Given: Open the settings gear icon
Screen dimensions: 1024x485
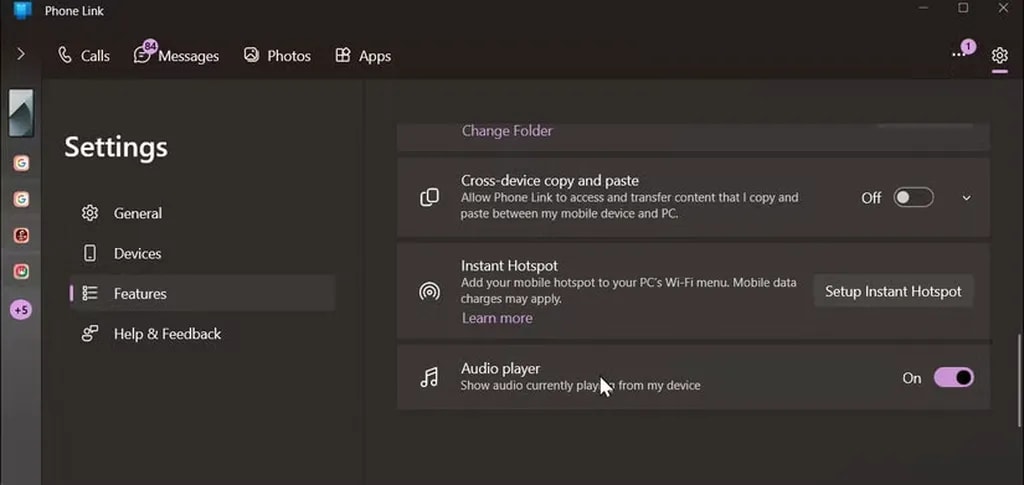Looking at the screenshot, I should [999, 55].
